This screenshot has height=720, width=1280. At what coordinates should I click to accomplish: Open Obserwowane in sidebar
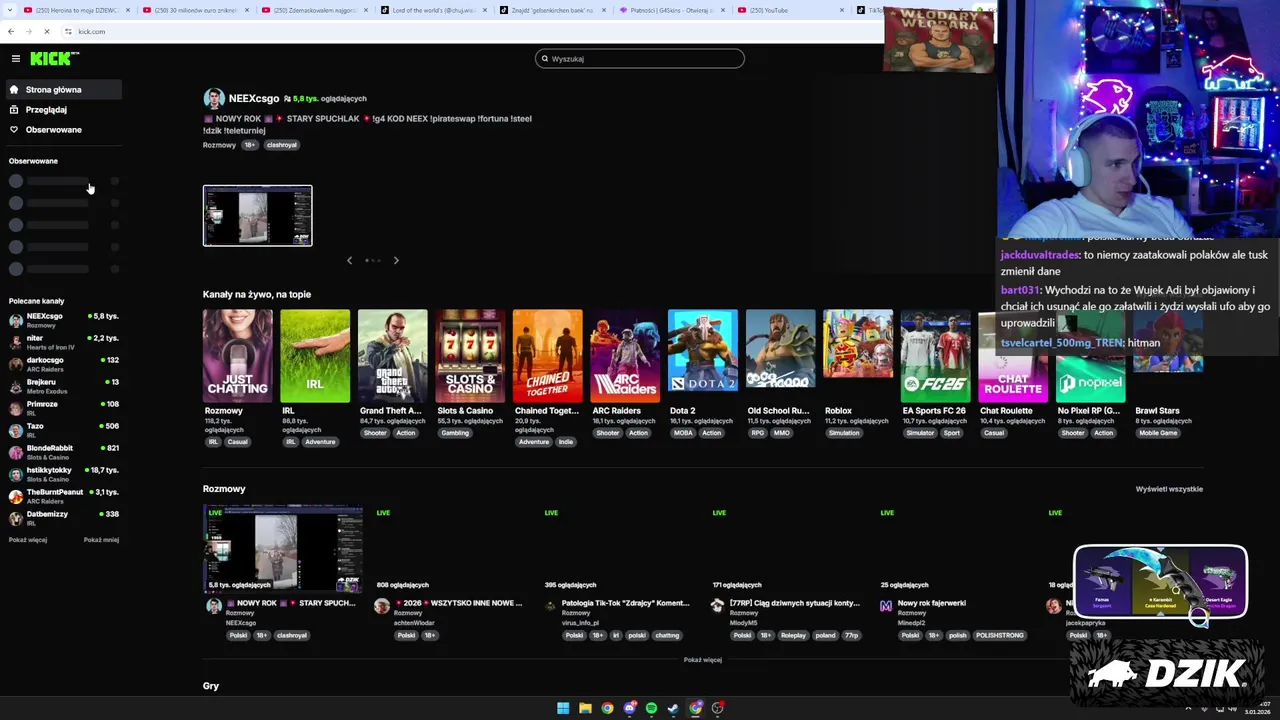pos(62,130)
